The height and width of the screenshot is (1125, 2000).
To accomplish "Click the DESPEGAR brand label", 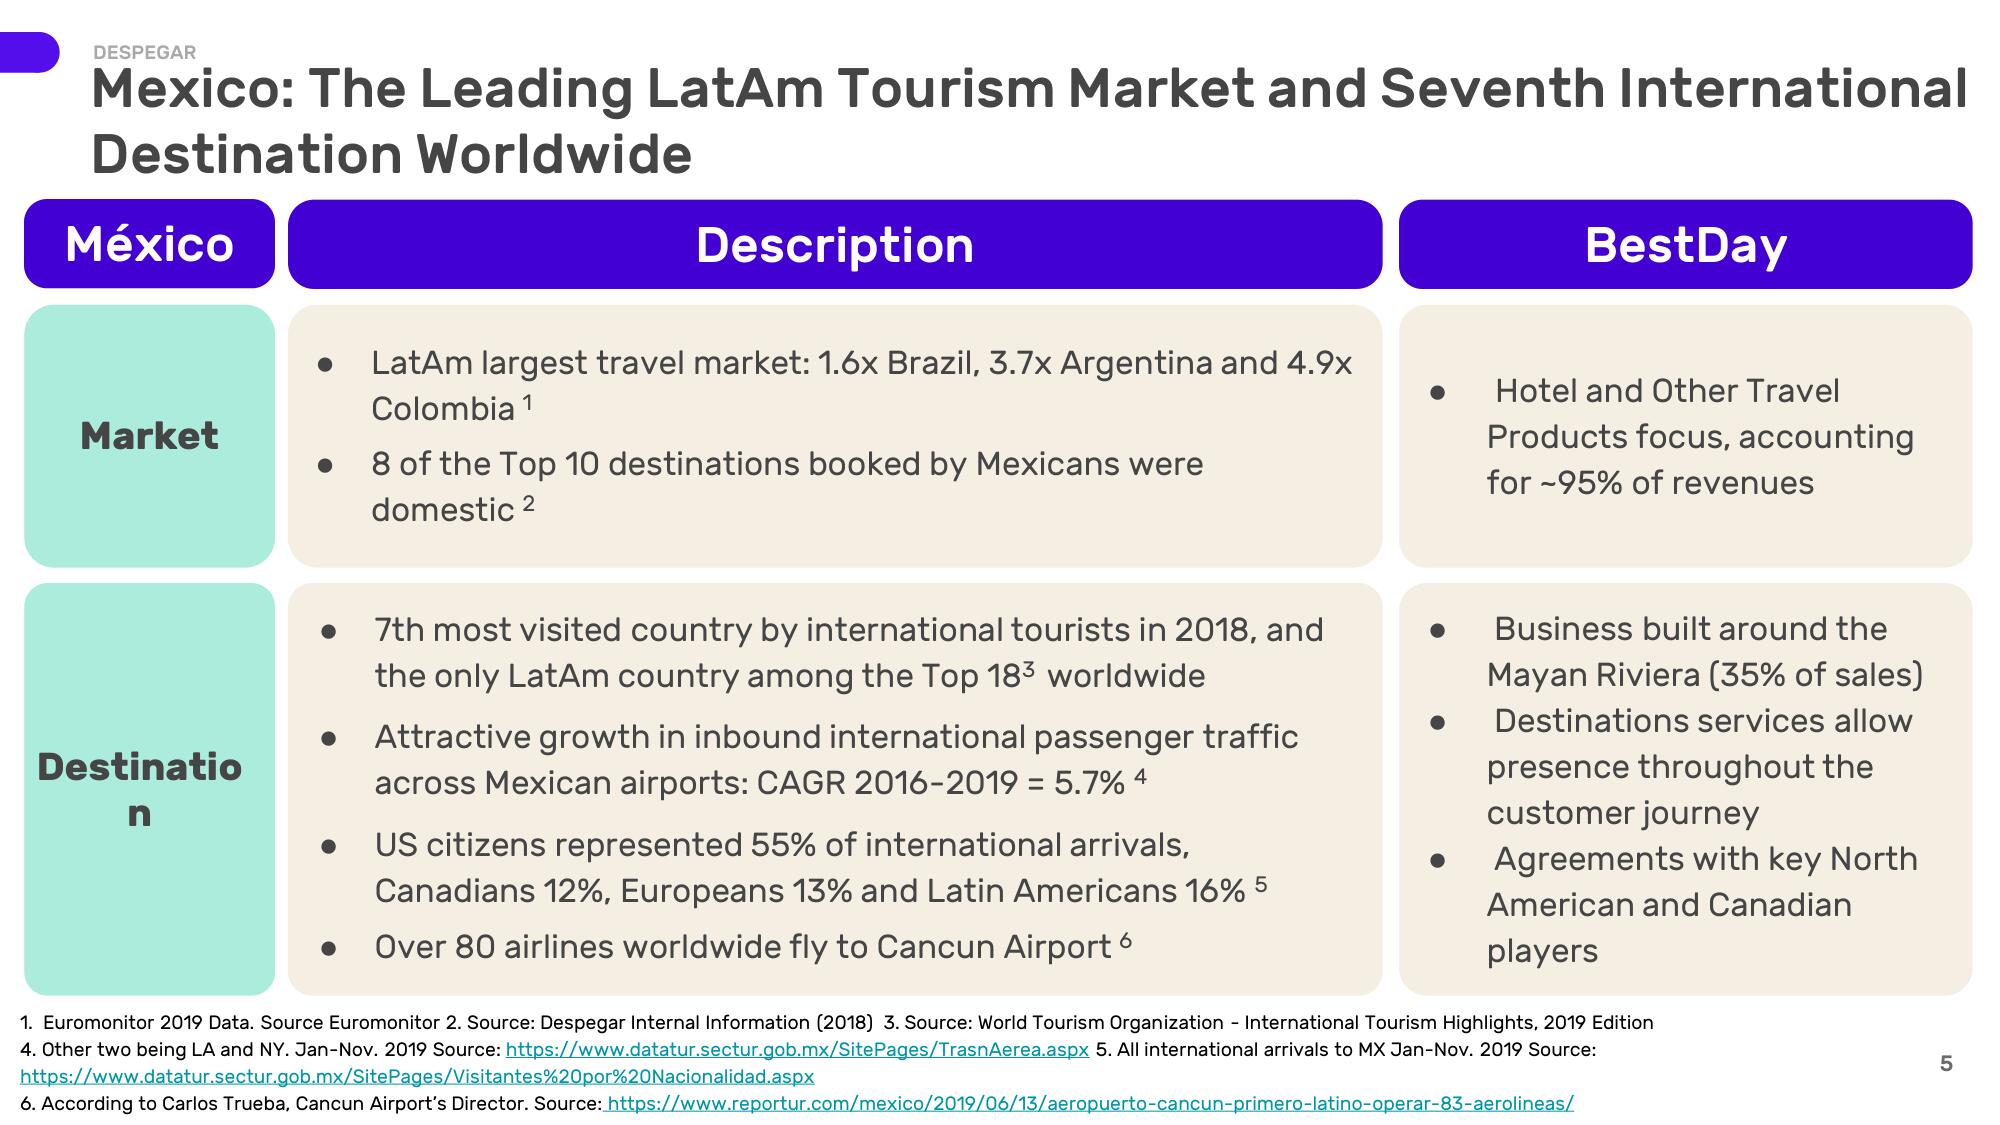I will (144, 52).
